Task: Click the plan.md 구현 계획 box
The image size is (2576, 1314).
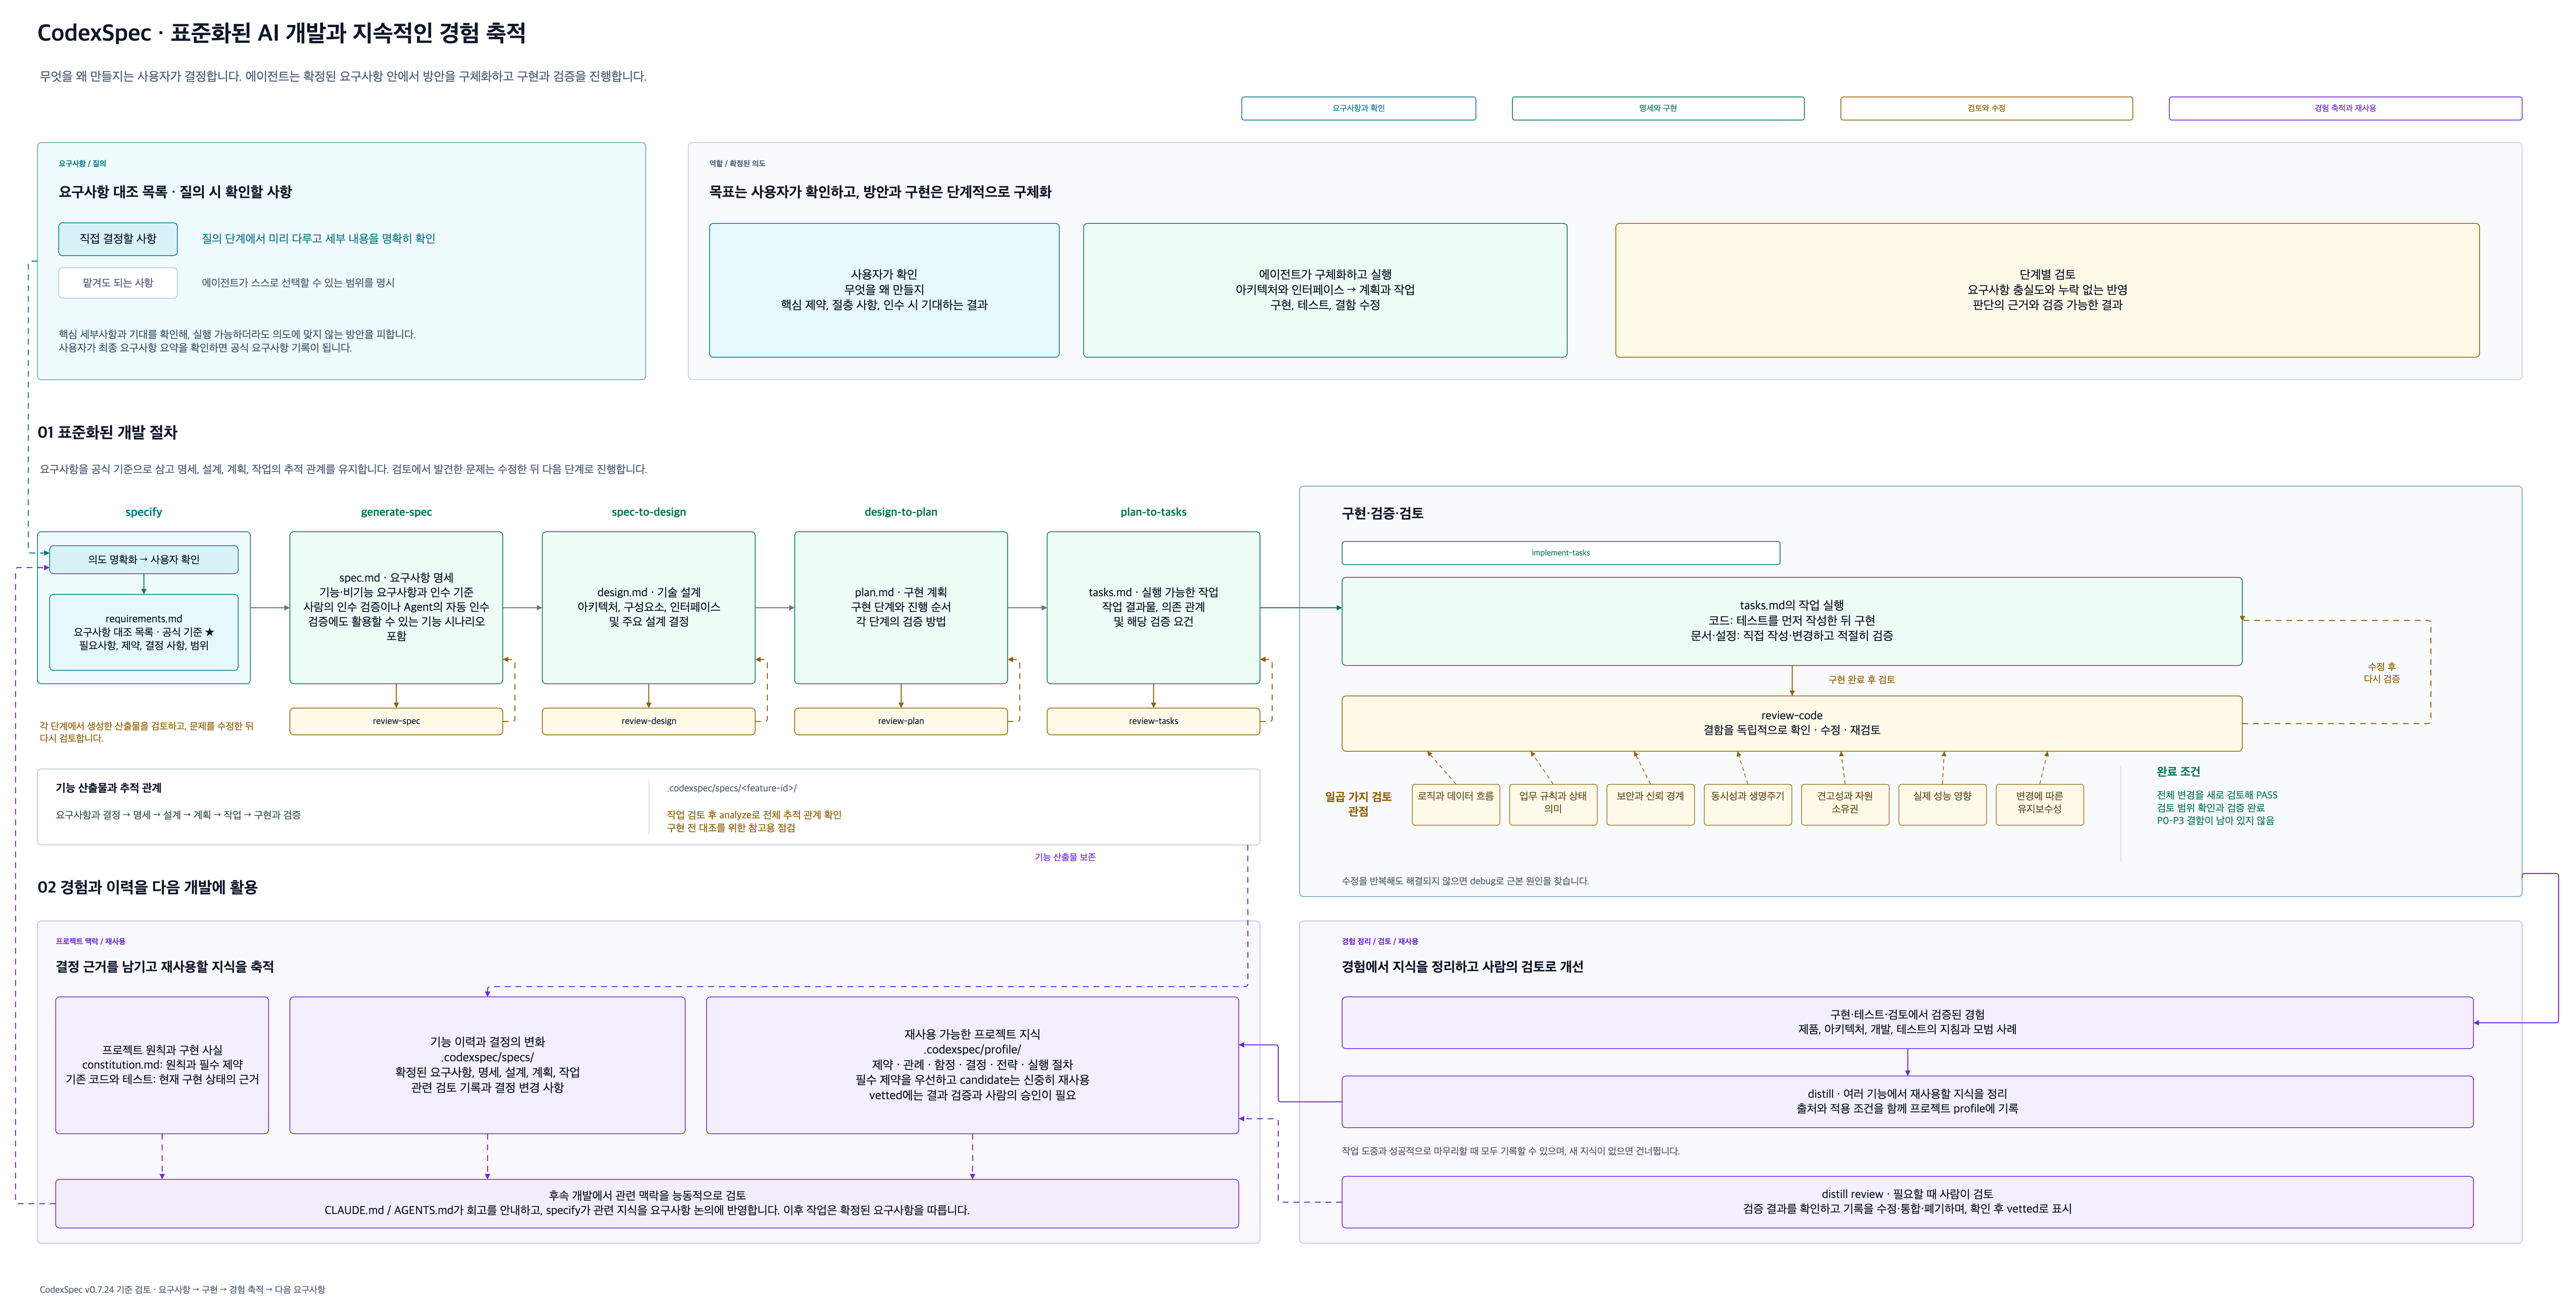Action: click(x=901, y=608)
